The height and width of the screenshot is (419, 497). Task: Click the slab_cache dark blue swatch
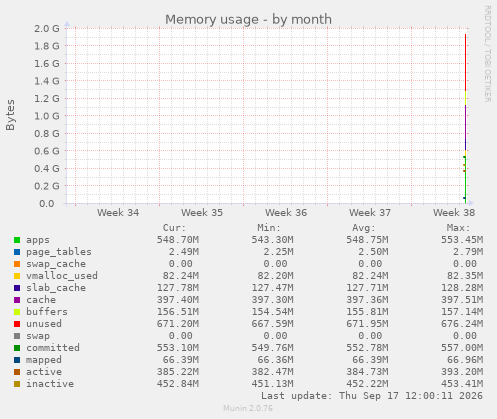click(x=17, y=288)
